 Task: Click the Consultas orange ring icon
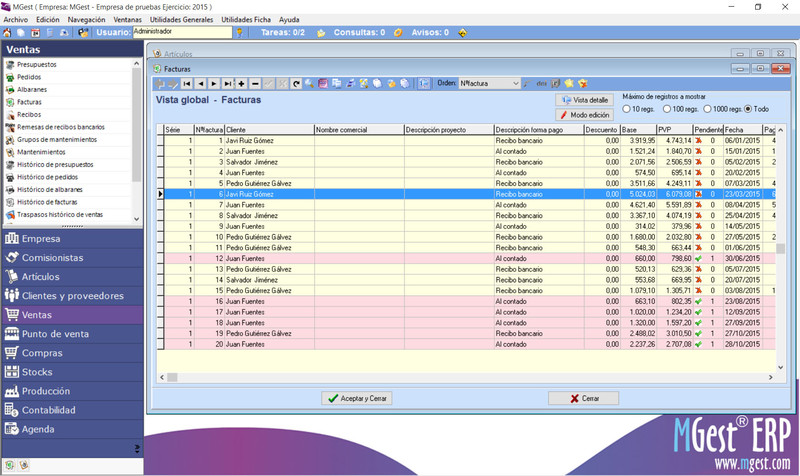(x=398, y=33)
